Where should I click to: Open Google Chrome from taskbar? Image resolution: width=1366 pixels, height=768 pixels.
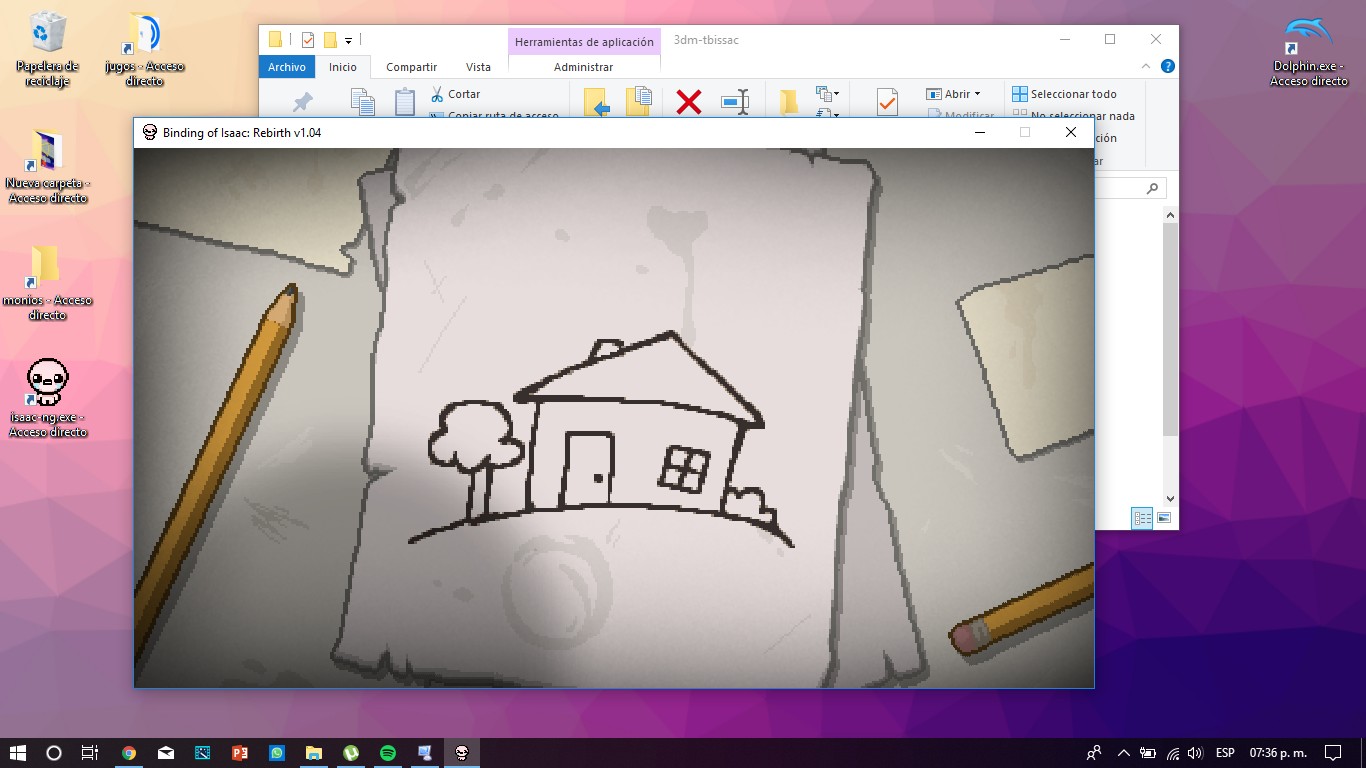tap(129, 753)
